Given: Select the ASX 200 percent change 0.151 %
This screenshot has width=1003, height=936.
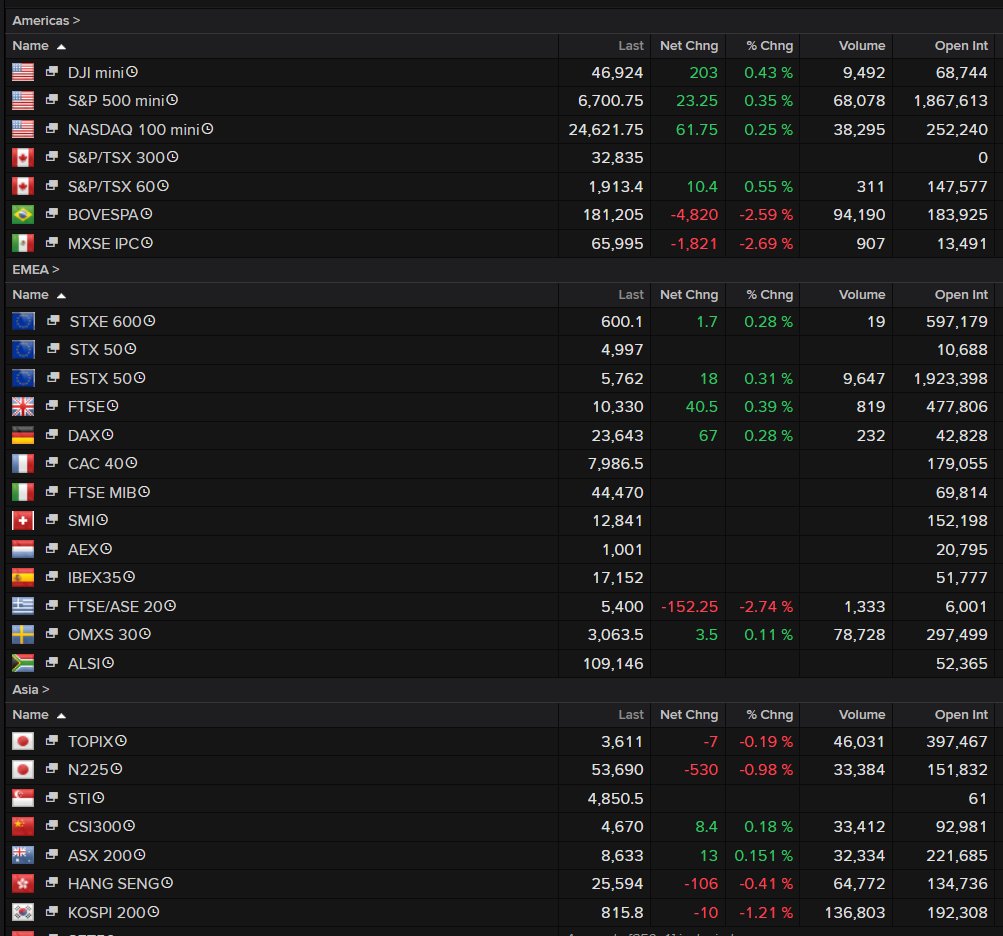Looking at the screenshot, I should (x=764, y=855).
